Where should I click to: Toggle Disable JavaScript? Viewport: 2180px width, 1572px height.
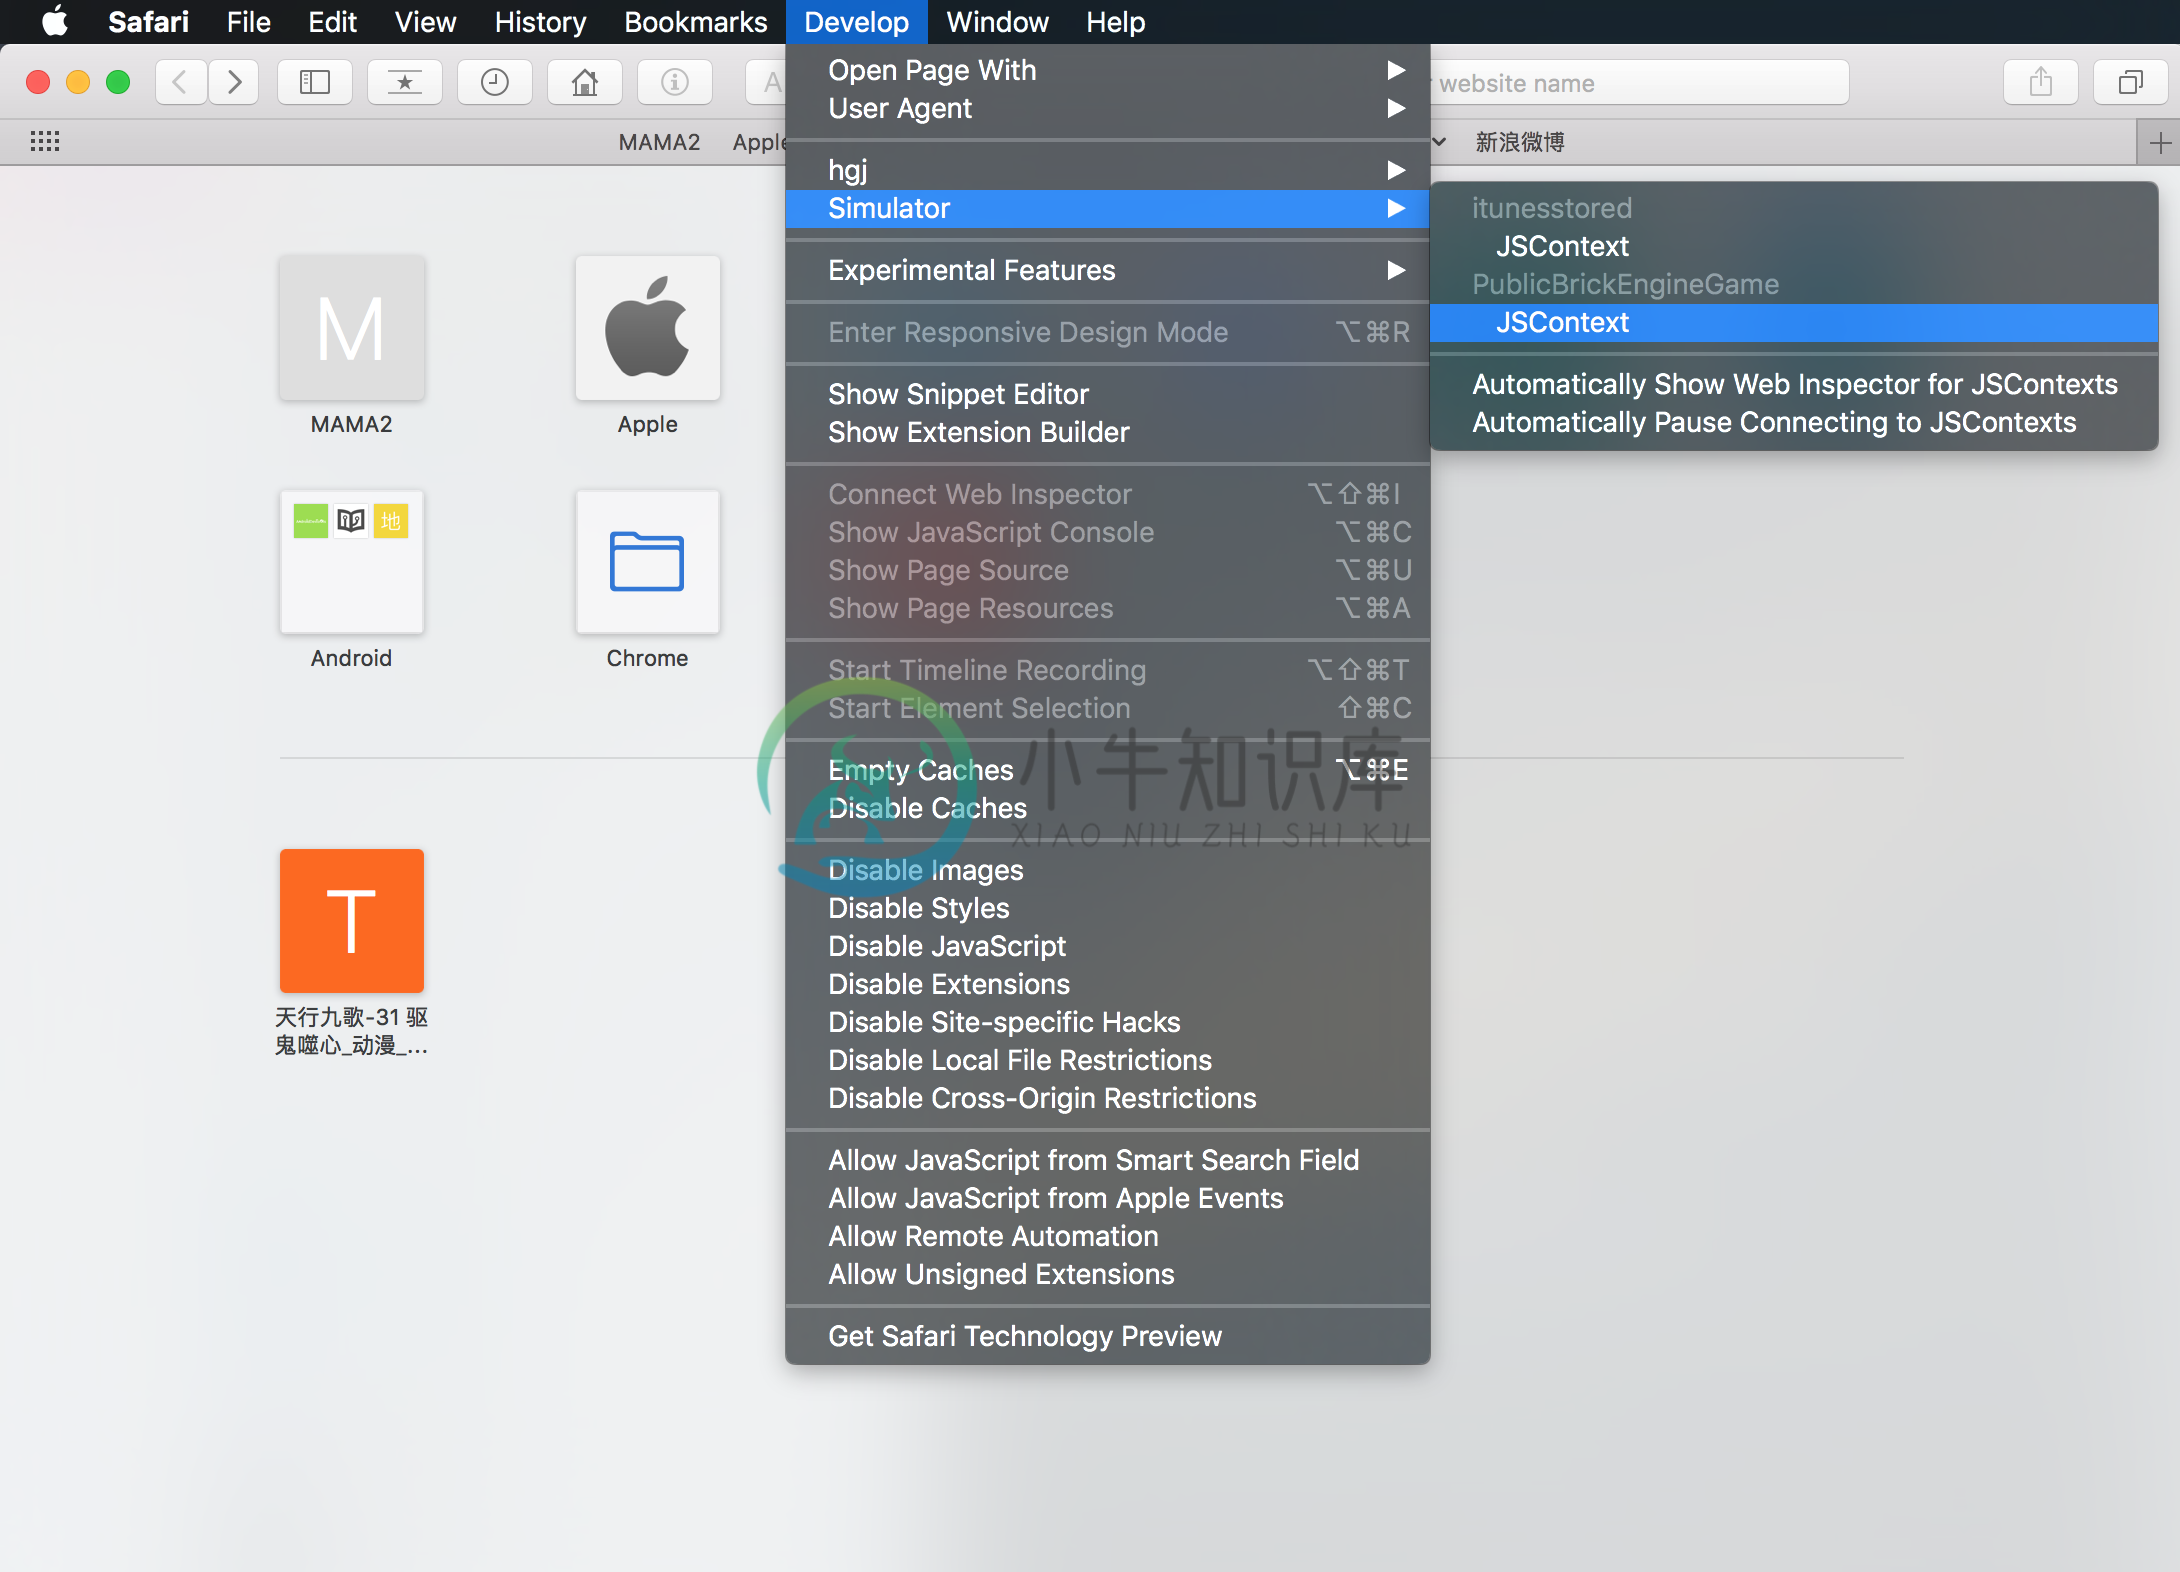[x=1108, y=946]
